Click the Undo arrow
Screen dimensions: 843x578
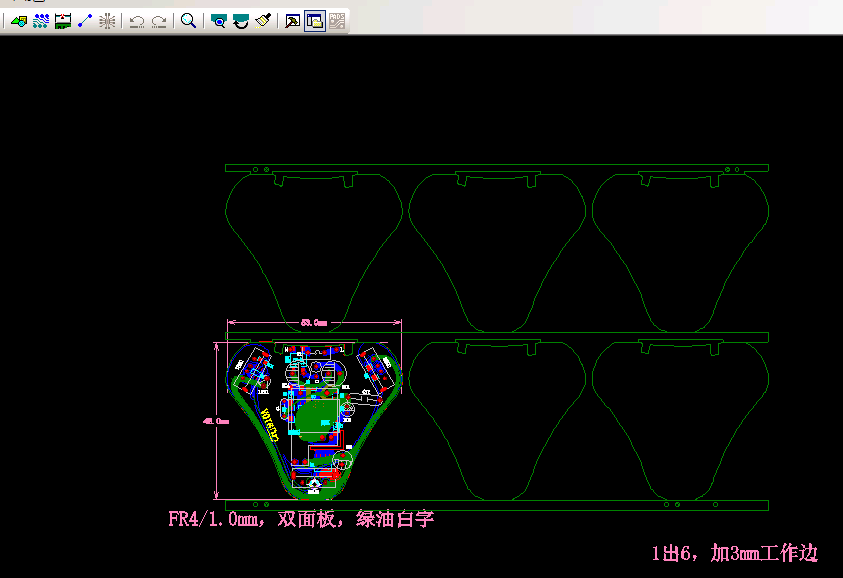point(137,20)
